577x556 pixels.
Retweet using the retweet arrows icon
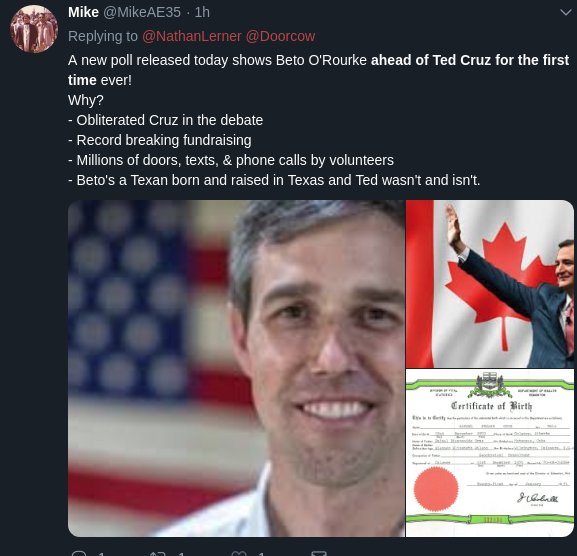click(159, 553)
